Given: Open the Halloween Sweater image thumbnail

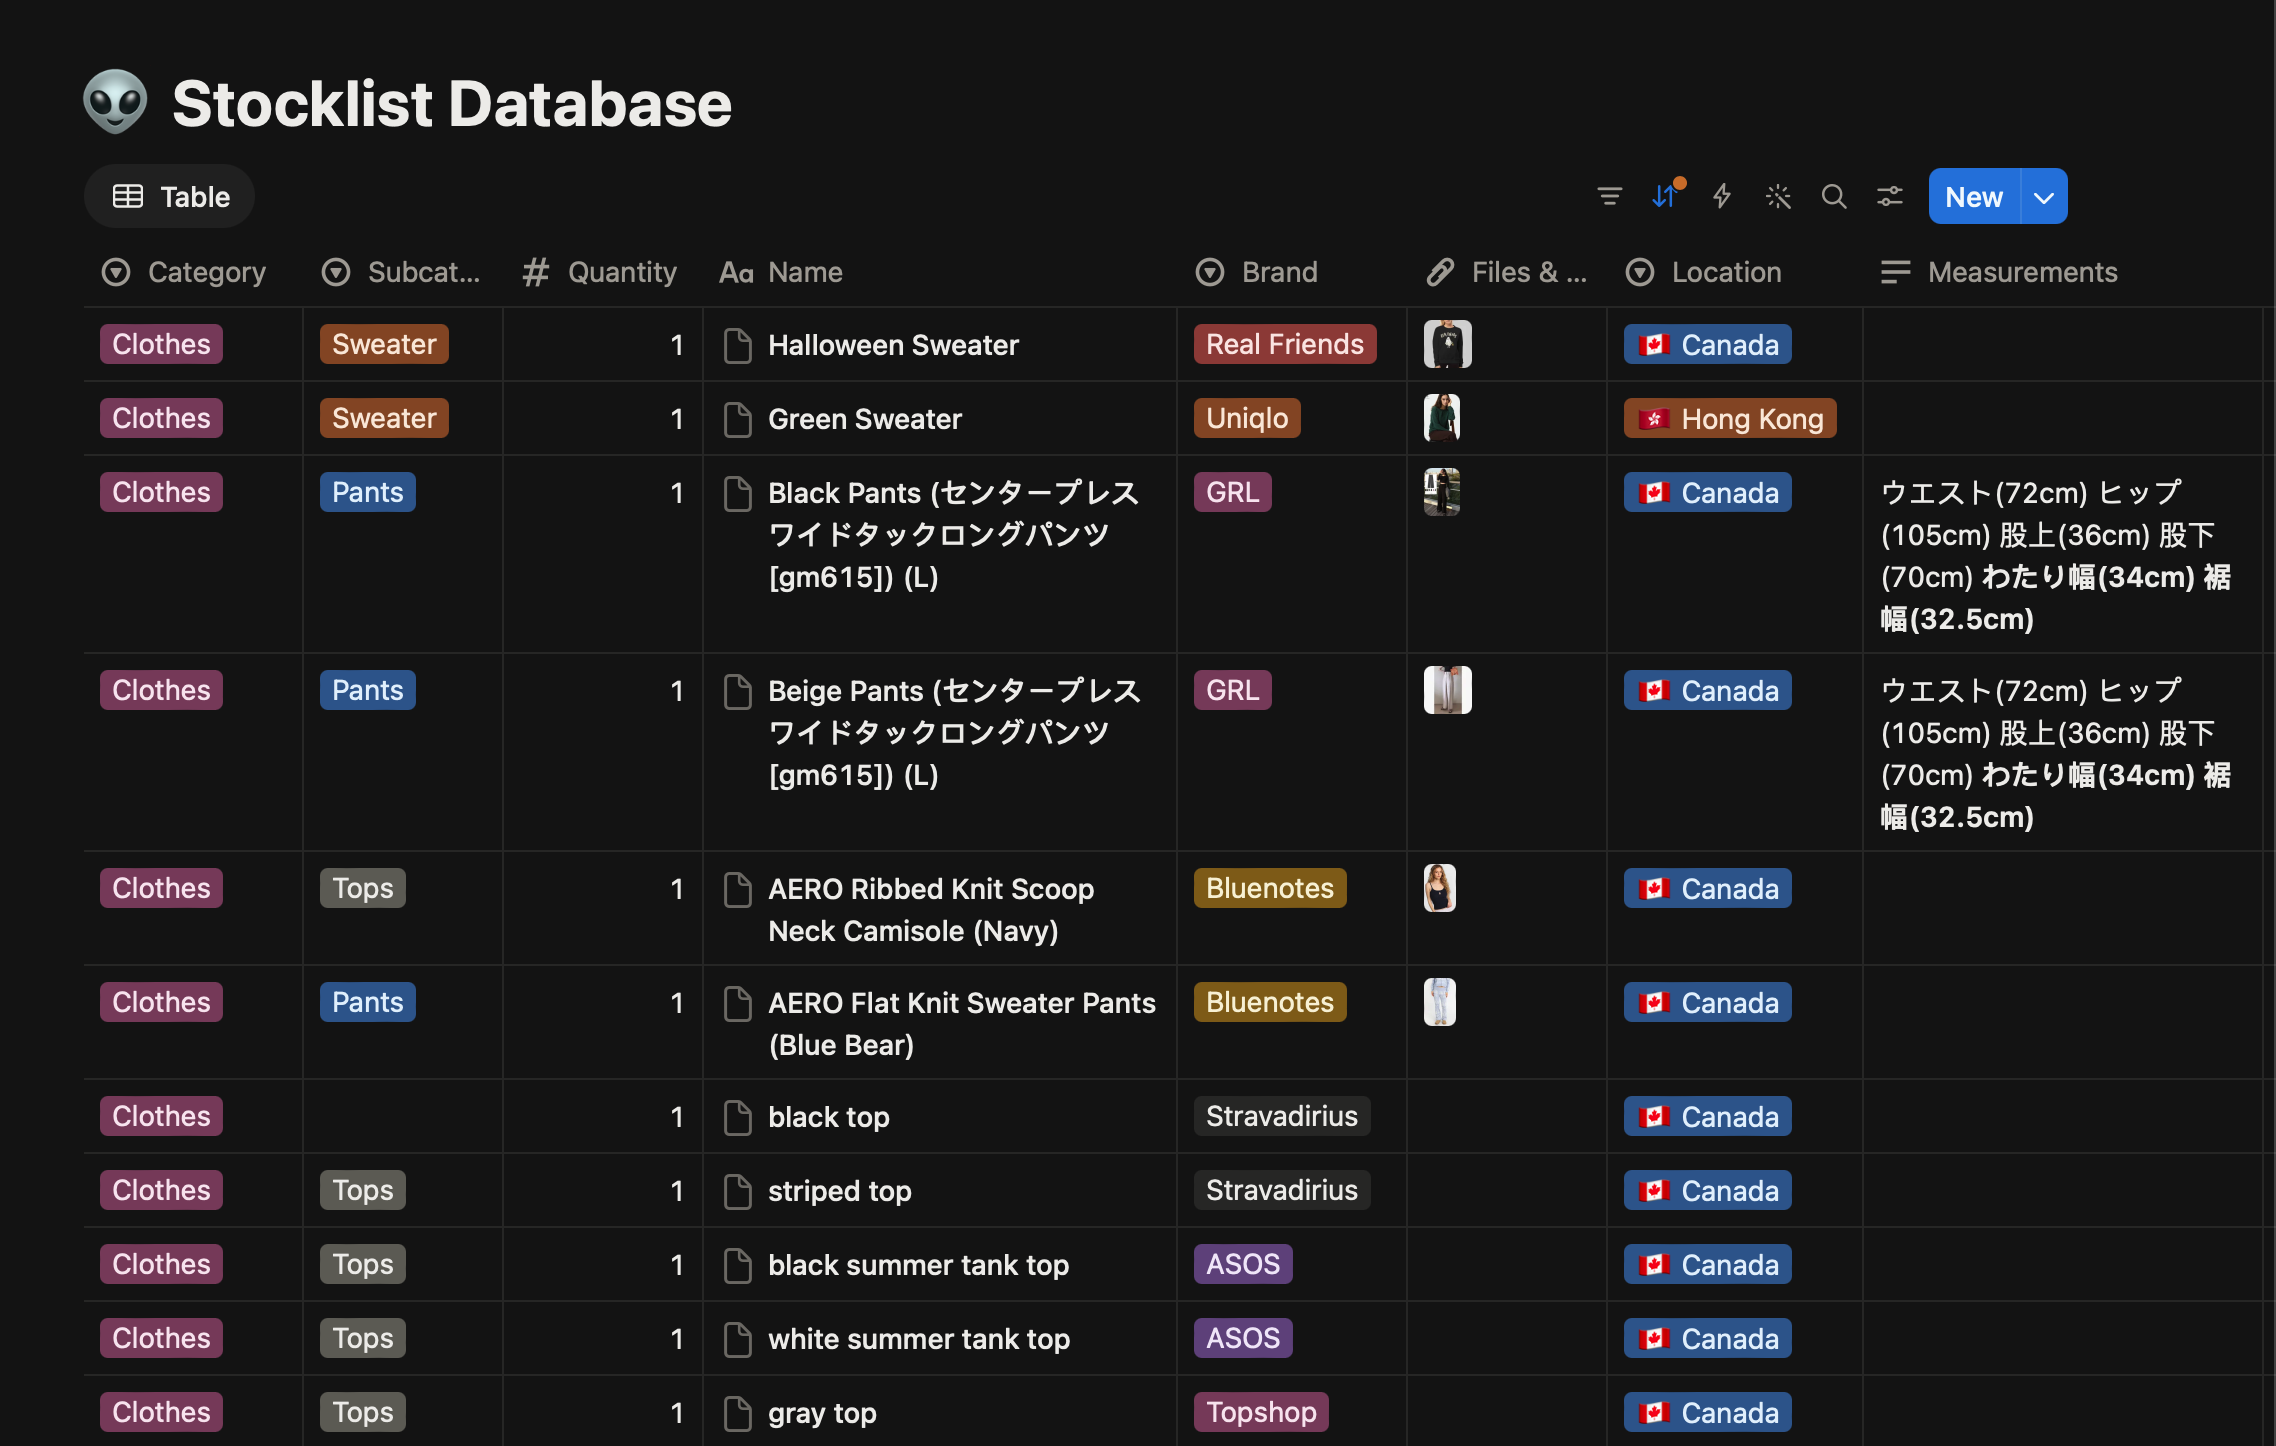Looking at the screenshot, I should tap(1447, 344).
